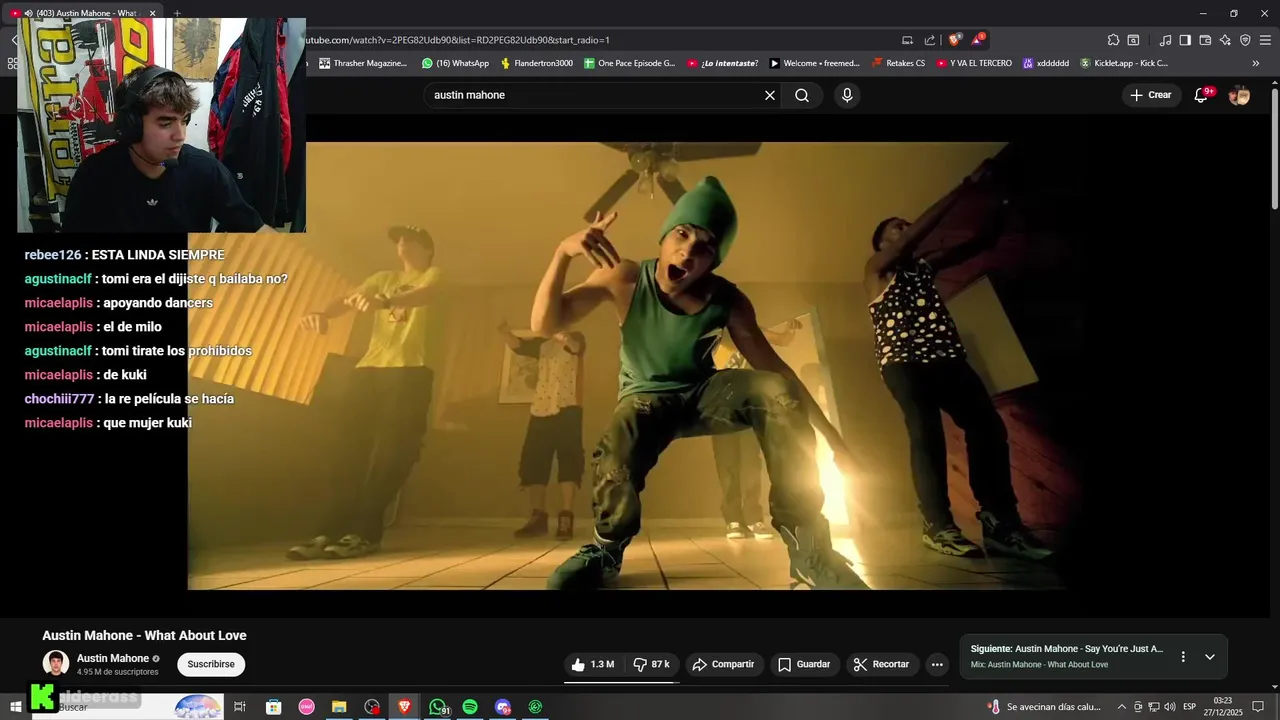This screenshot has width=1280, height=720.
Task: Dislike the video with thumbs down
Action: [652, 664]
